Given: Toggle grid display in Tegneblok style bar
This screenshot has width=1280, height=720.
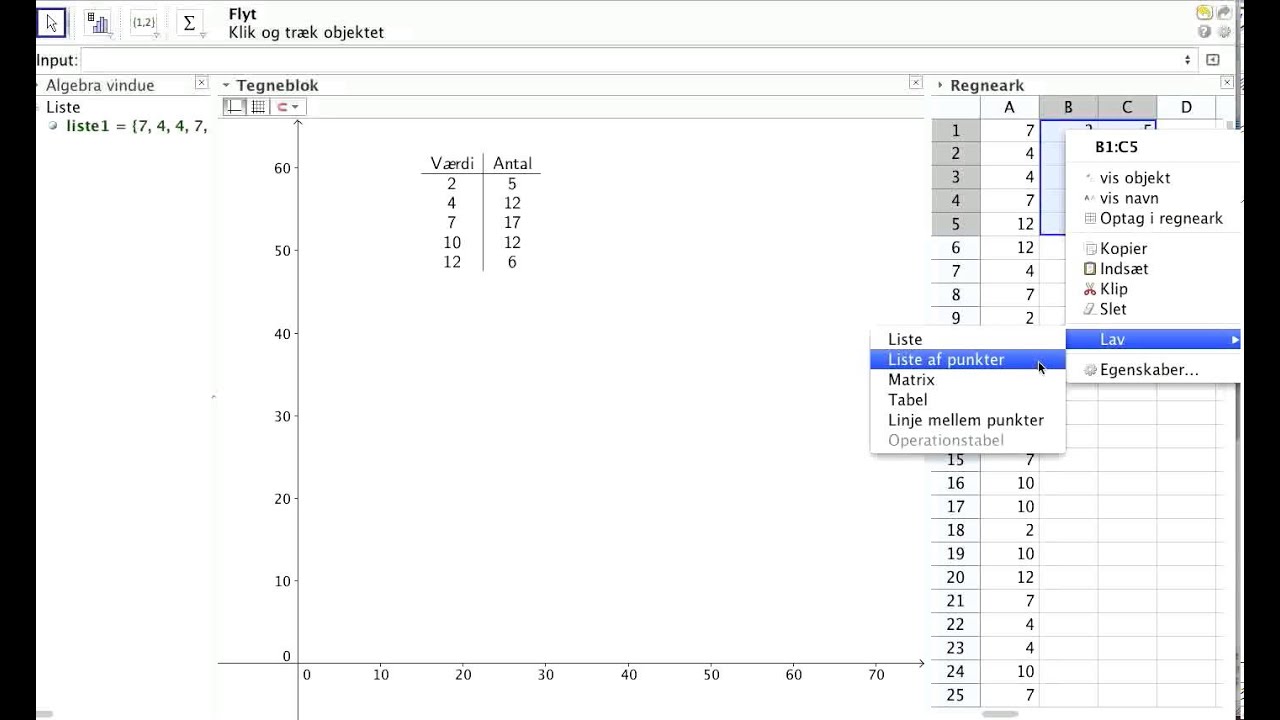Looking at the screenshot, I should pyautogui.click(x=258, y=107).
